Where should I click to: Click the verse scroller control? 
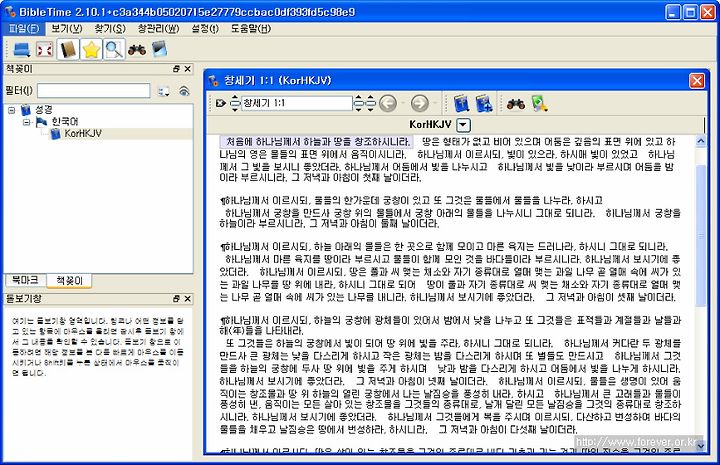point(370,103)
